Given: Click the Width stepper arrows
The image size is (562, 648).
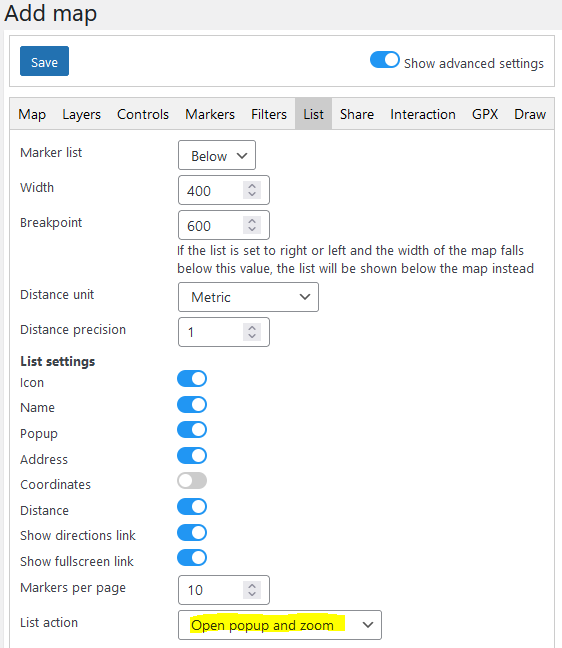Looking at the screenshot, I should (252, 190).
